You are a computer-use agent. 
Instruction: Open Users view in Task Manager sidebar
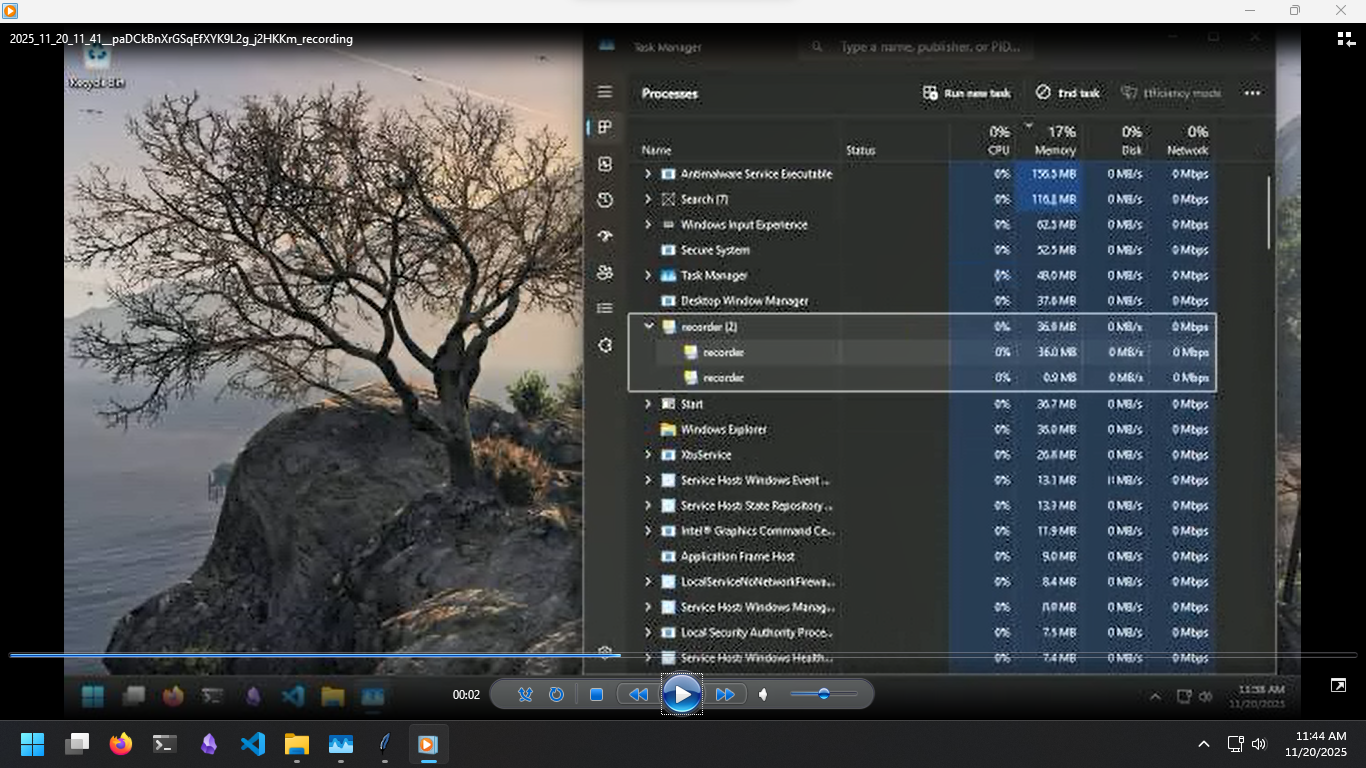coord(604,271)
